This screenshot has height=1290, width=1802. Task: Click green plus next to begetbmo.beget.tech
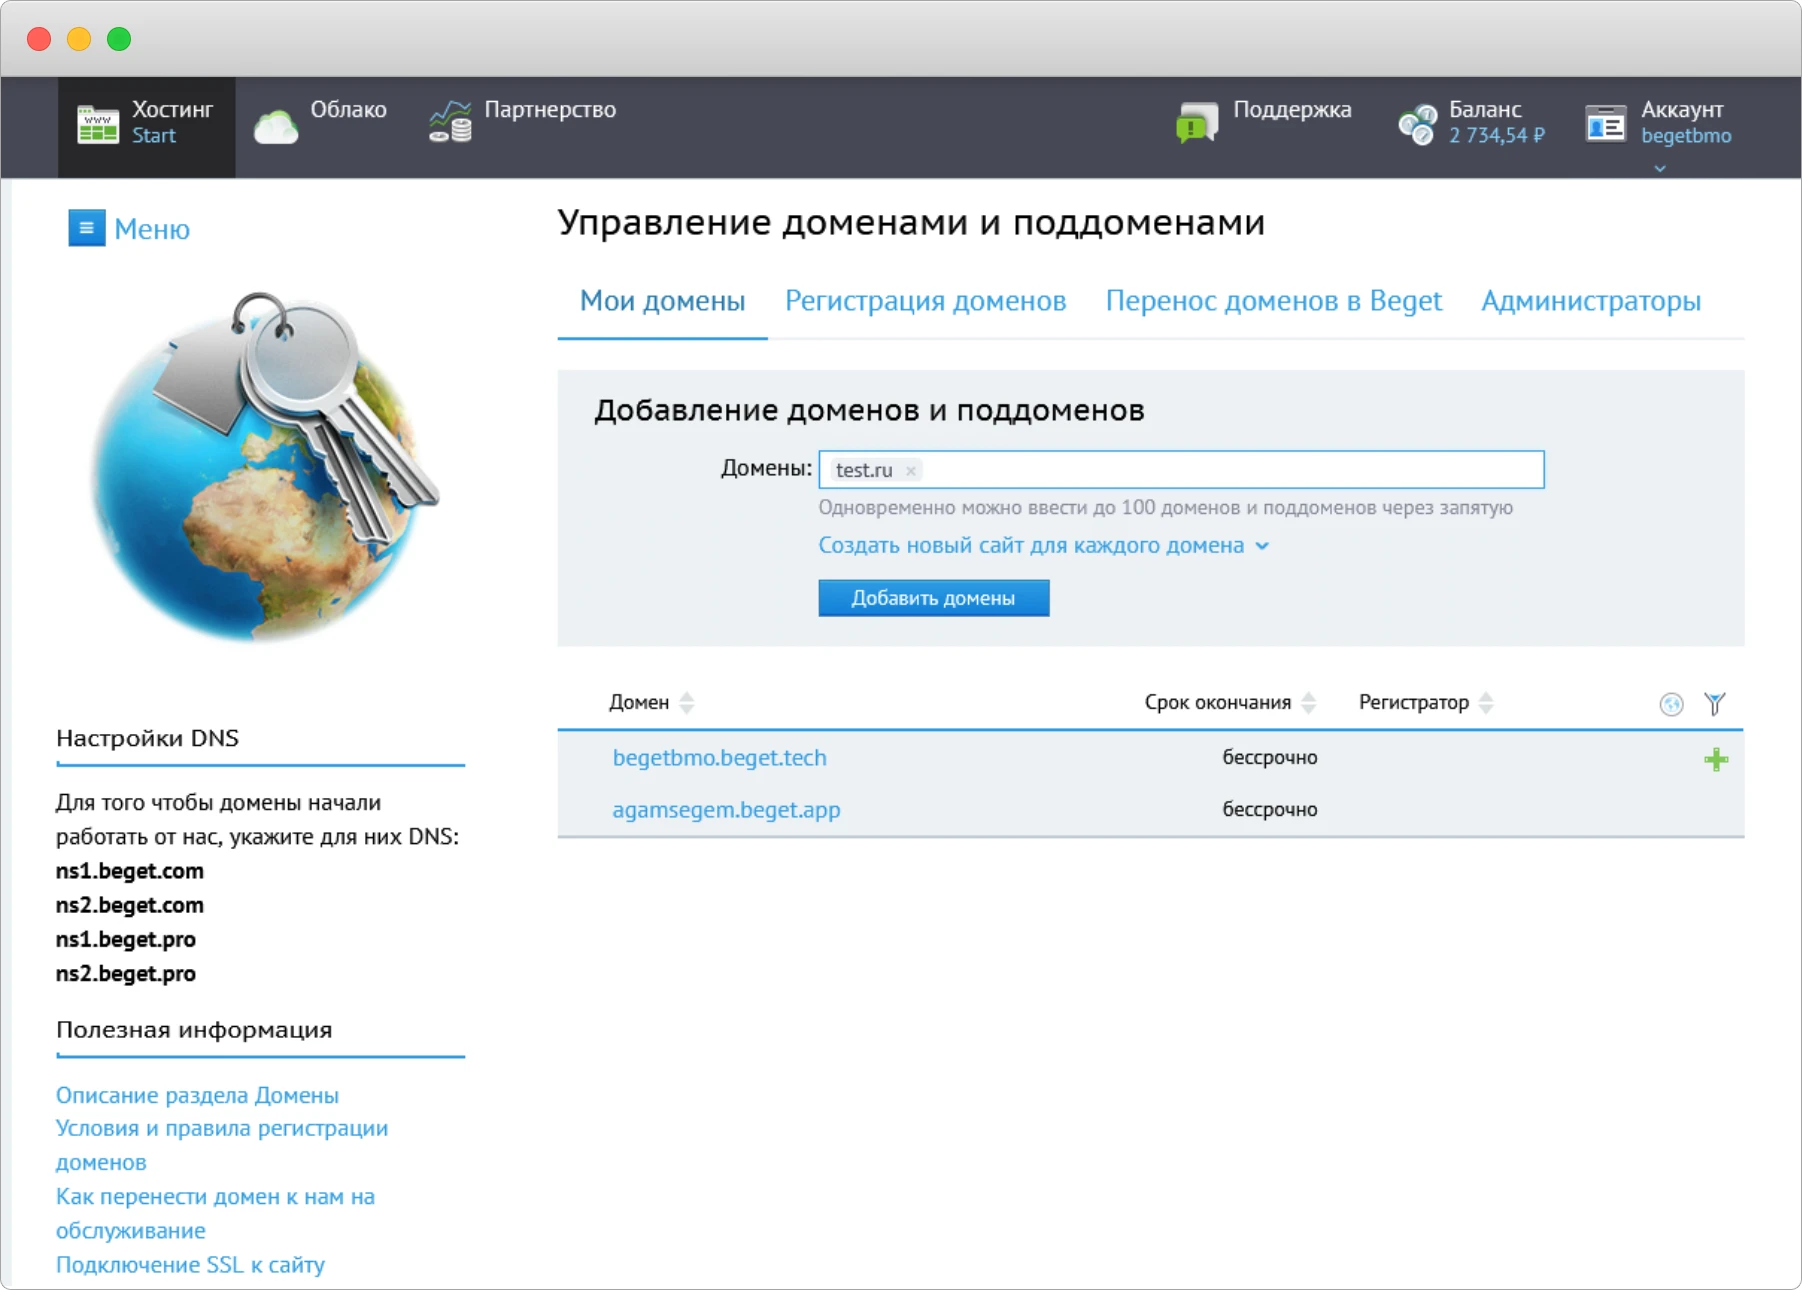point(1715,758)
